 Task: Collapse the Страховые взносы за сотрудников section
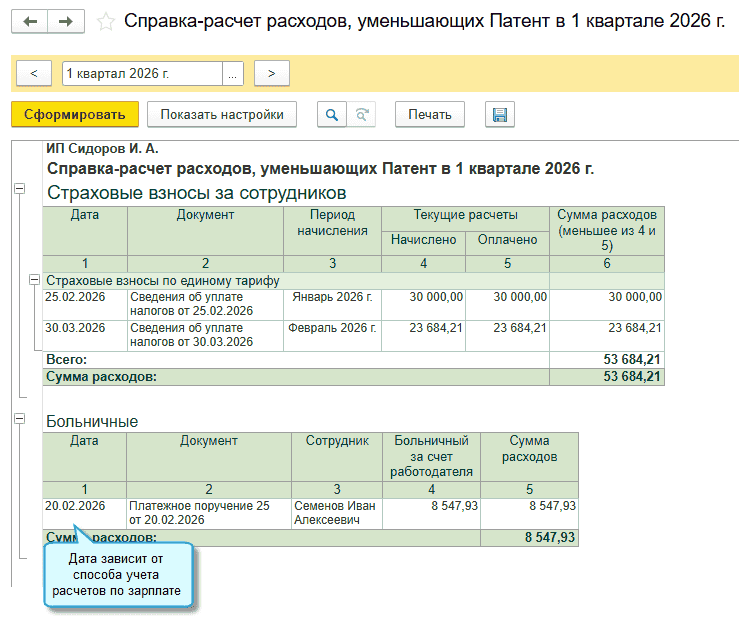tap(18, 188)
